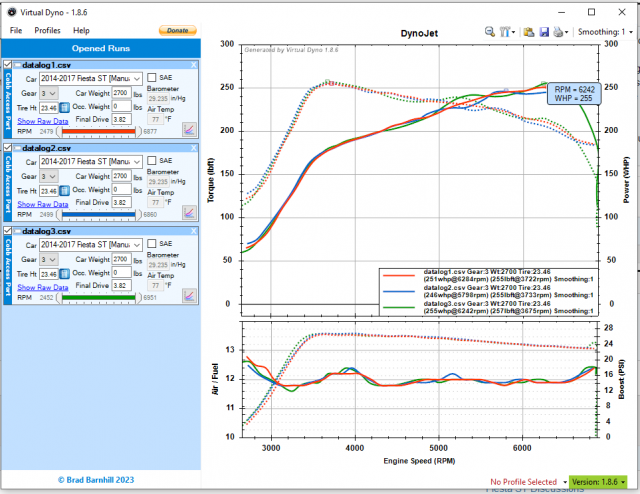The image size is (640, 494).
Task: Click the Car Weight field for datalog3.csv
Action: (122, 259)
